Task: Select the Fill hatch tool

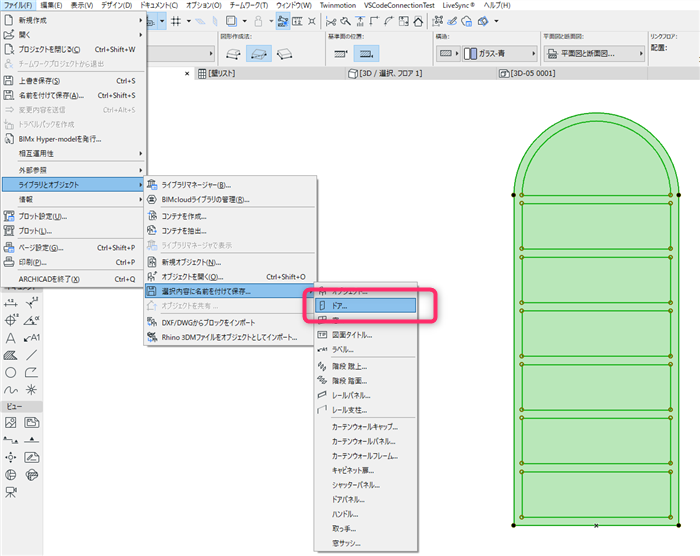Action: [x=11, y=355]
